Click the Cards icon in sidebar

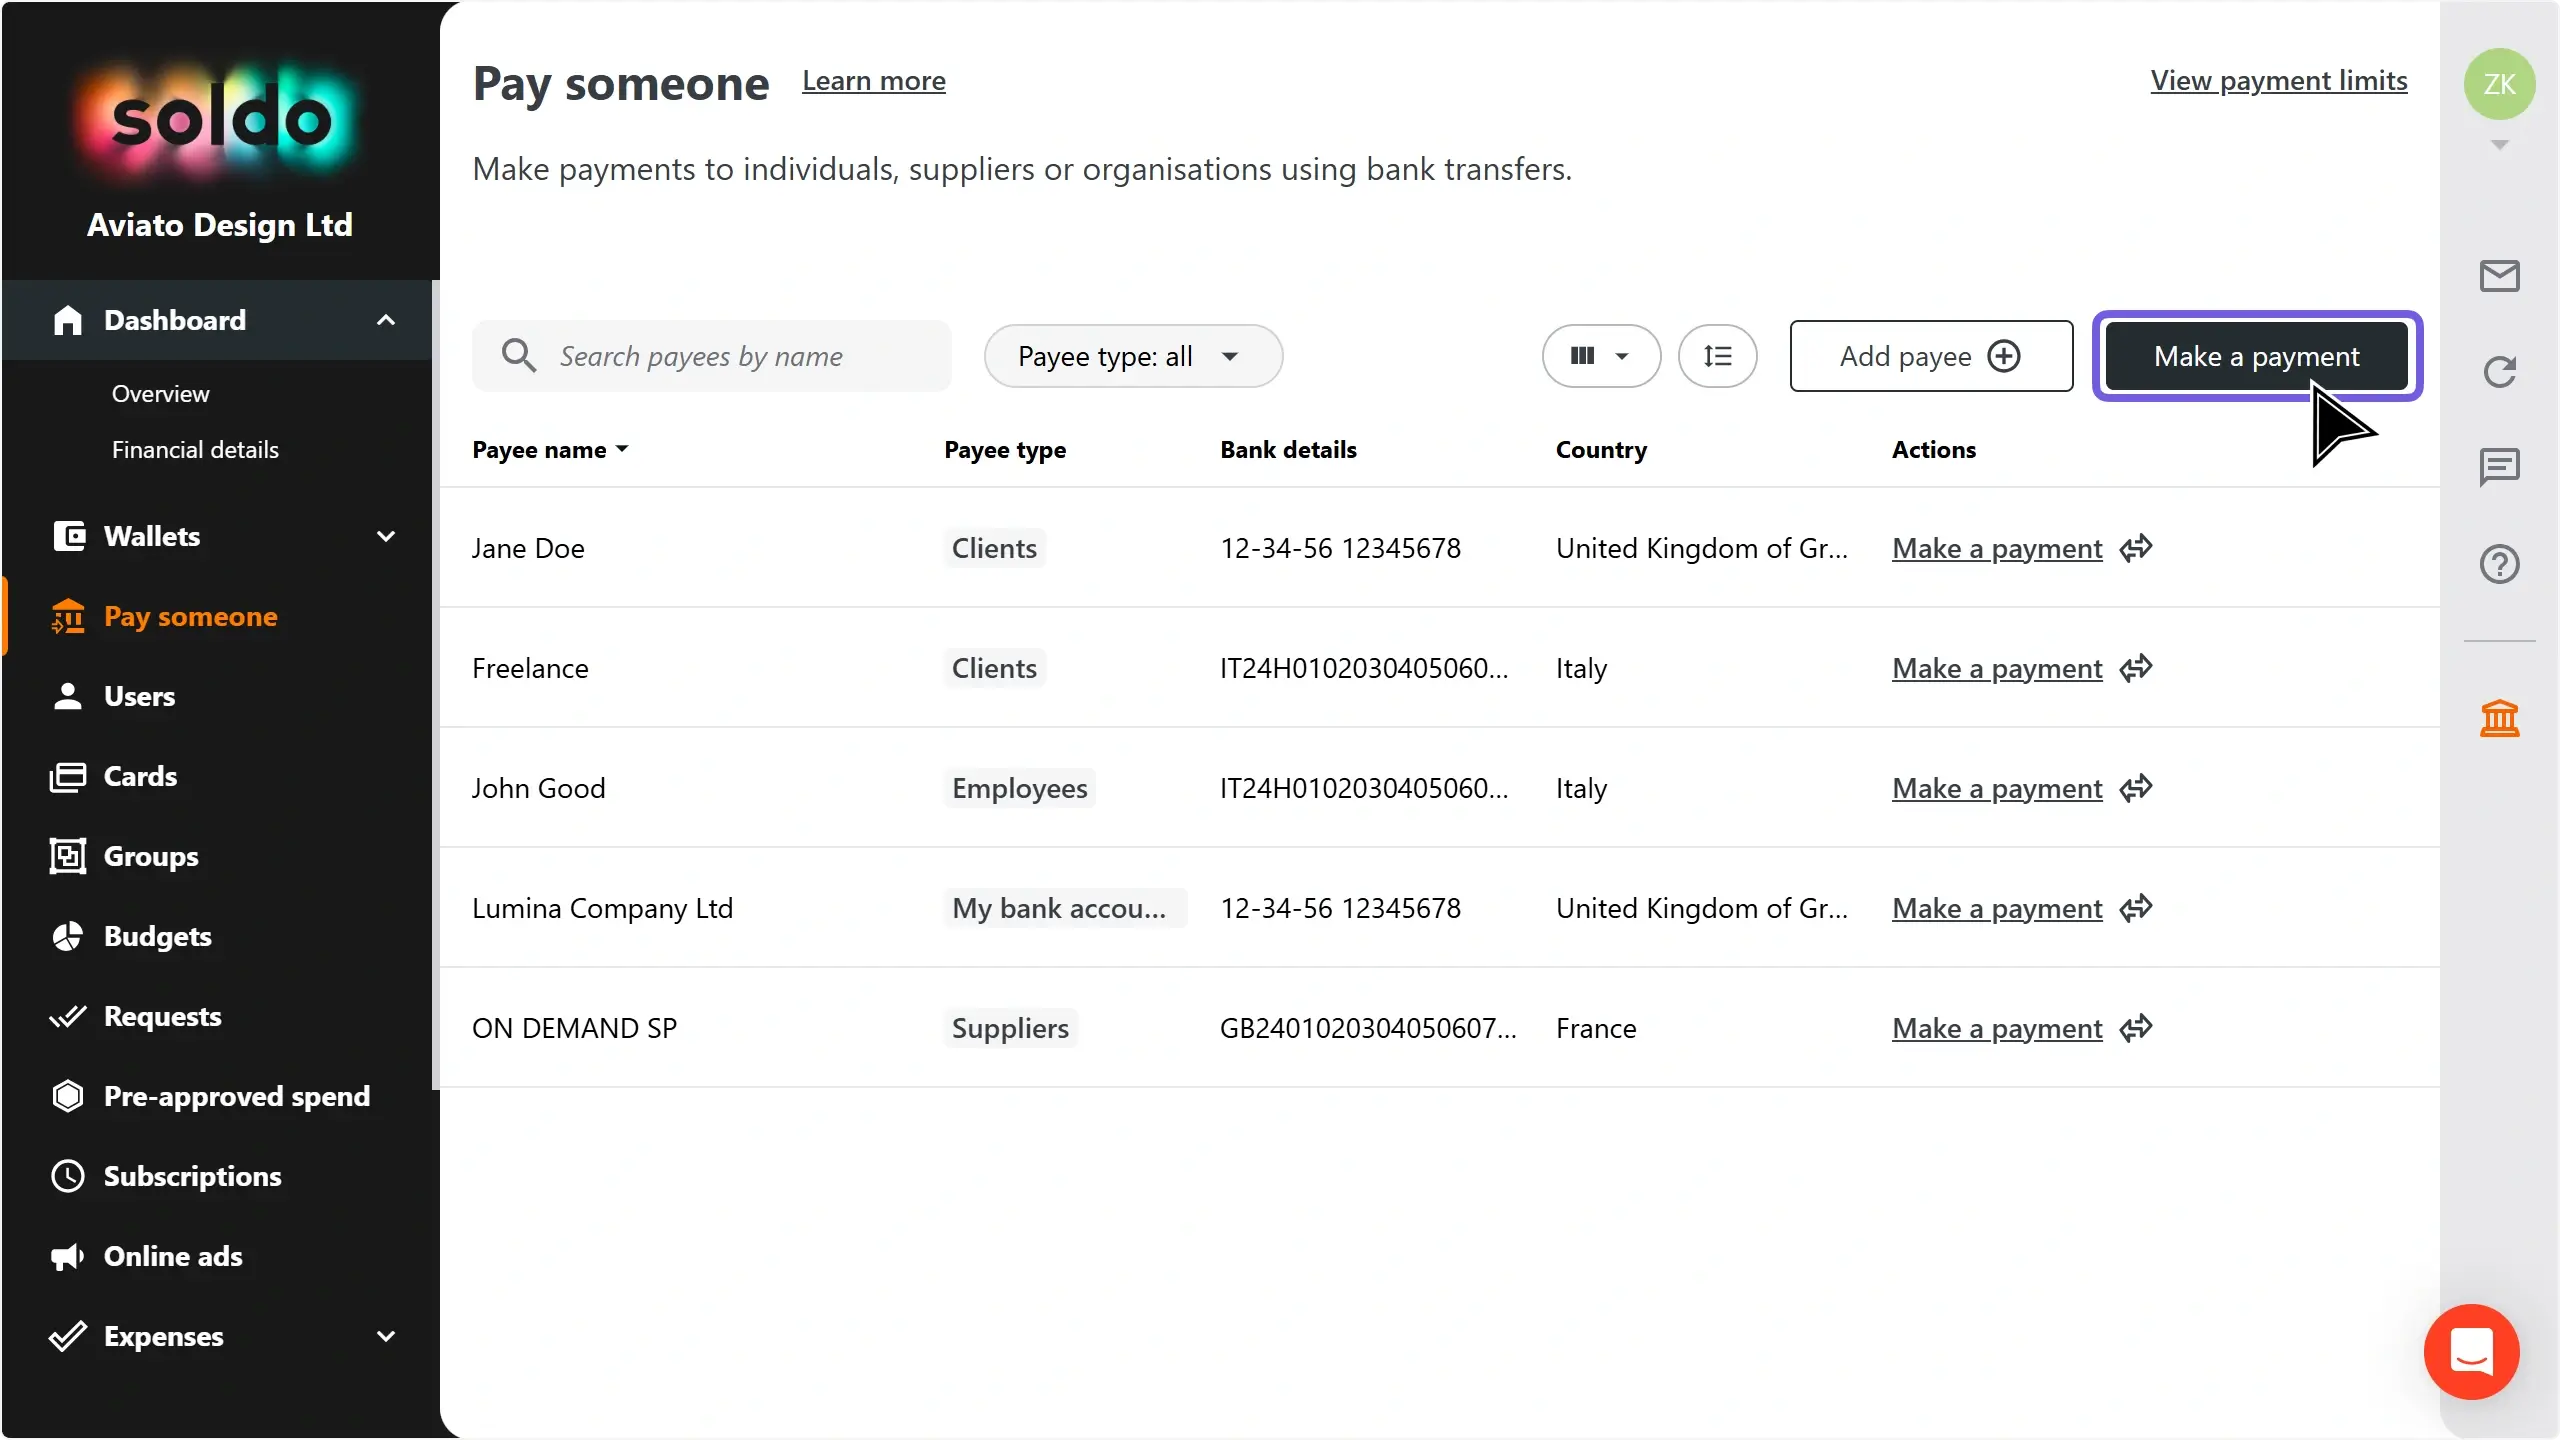[x=68, y=776]
